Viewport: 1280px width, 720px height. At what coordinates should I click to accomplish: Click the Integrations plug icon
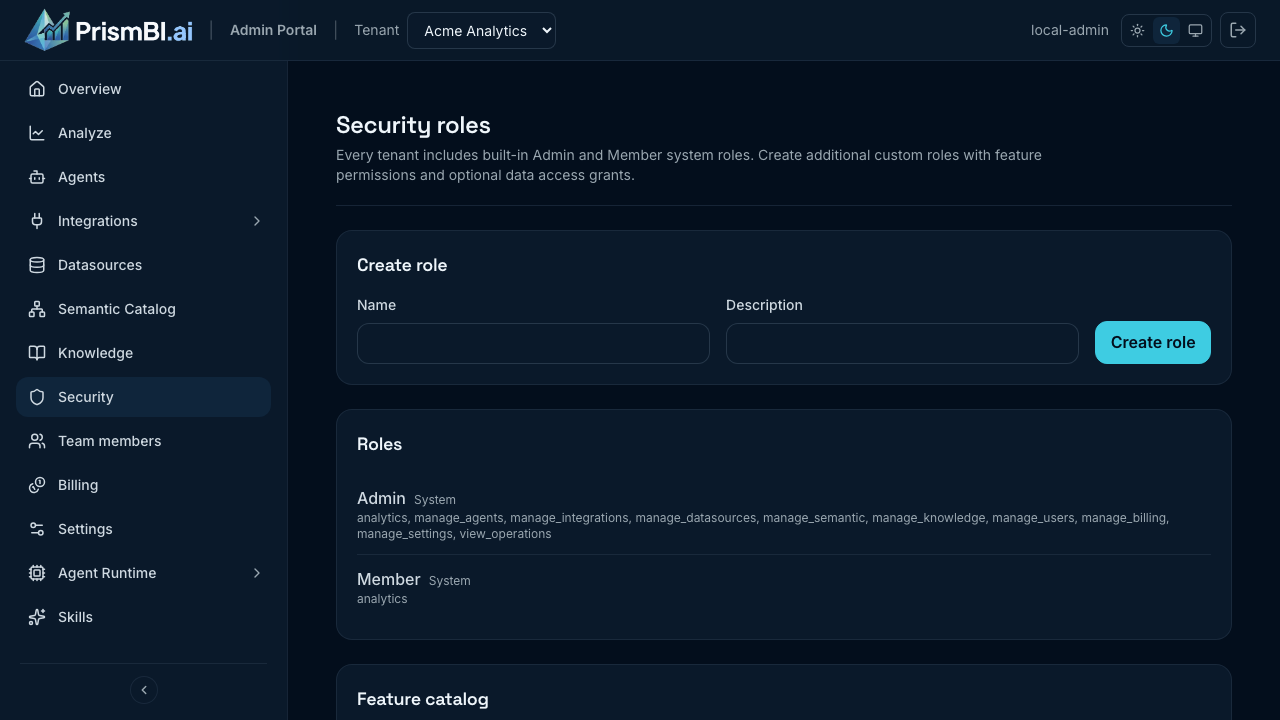click(x=37, y=221)
